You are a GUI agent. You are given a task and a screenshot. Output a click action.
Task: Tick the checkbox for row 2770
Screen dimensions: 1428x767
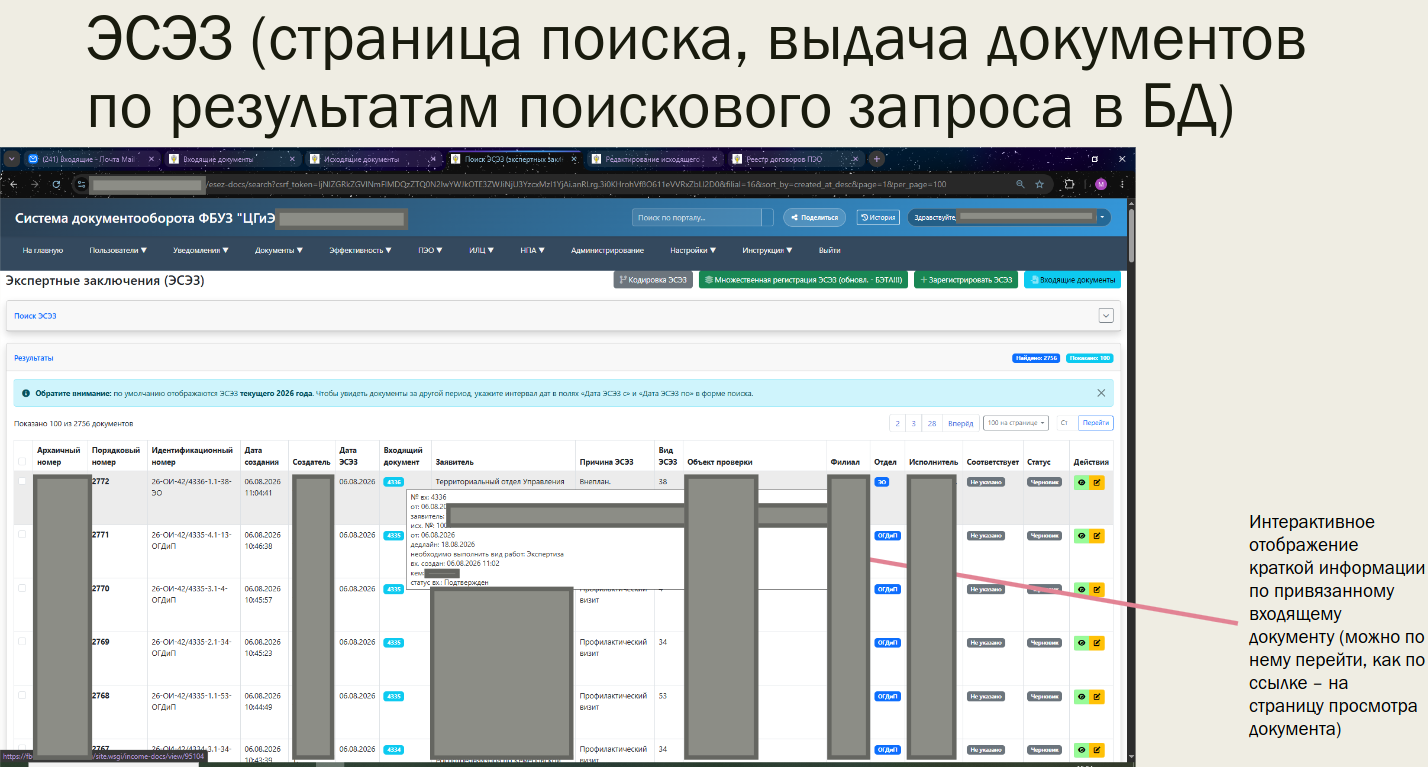pyautogui.click(x=22, y=588)
